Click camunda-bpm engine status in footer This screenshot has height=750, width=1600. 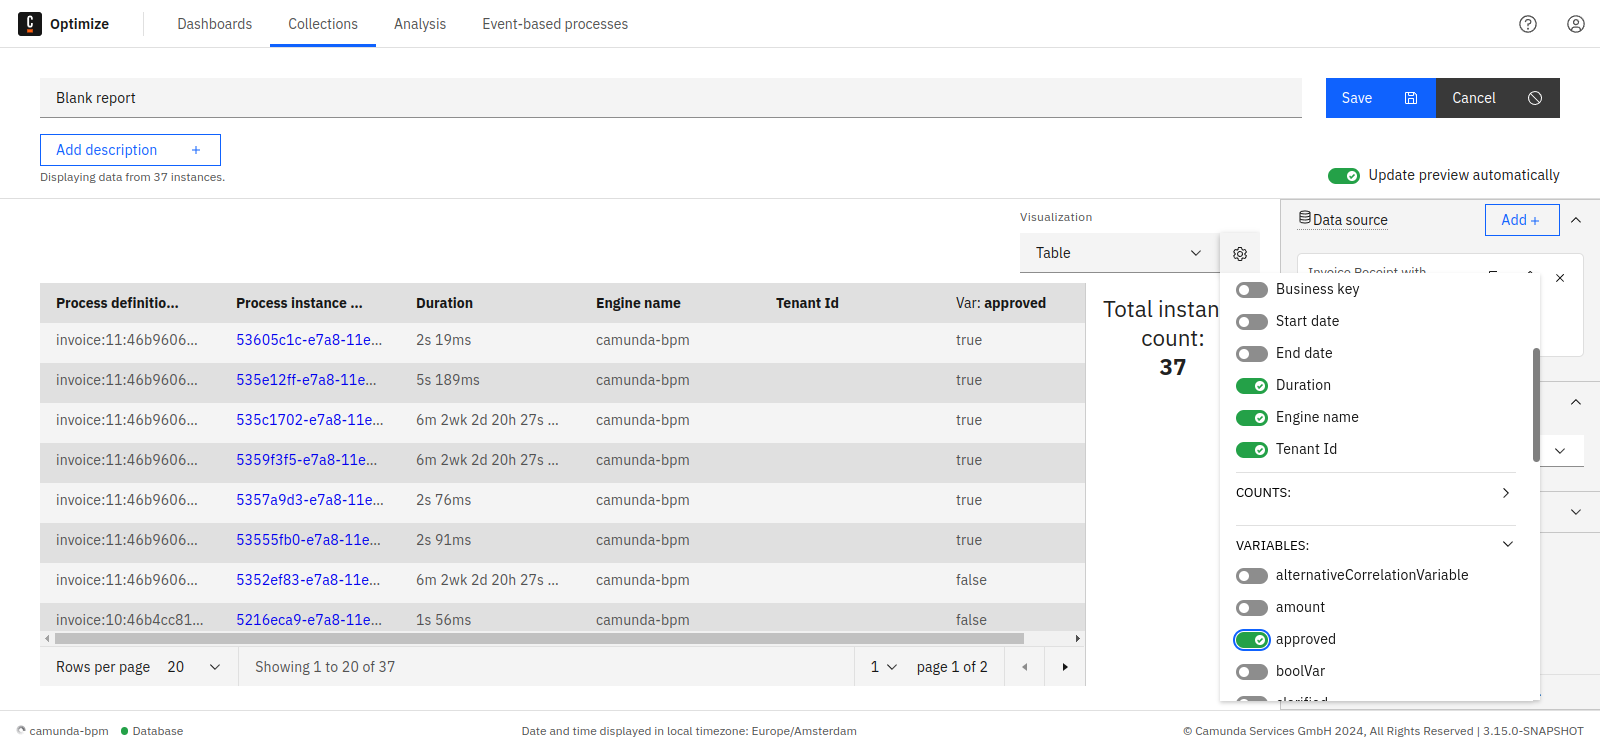click(62, 731)
